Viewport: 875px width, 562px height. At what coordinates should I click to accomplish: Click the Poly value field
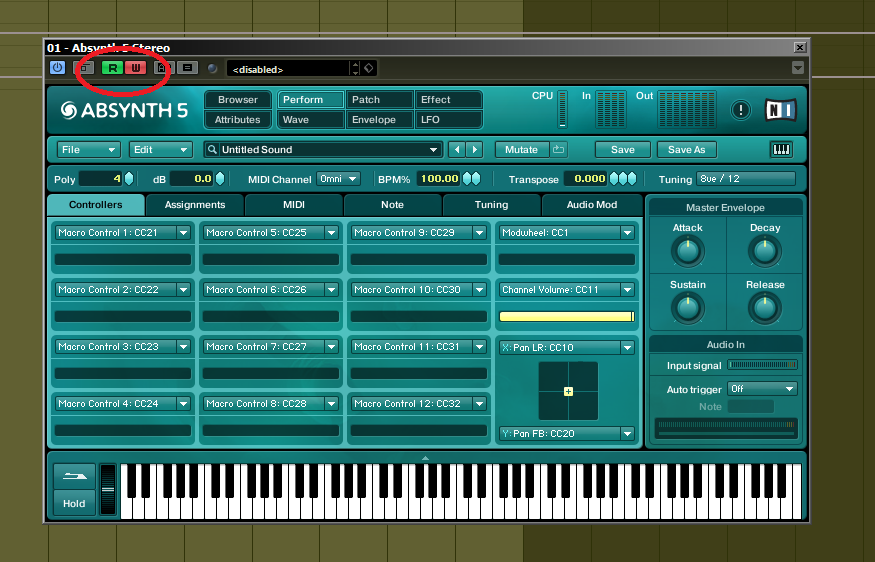pyautogui.click(x=101, y=179)
